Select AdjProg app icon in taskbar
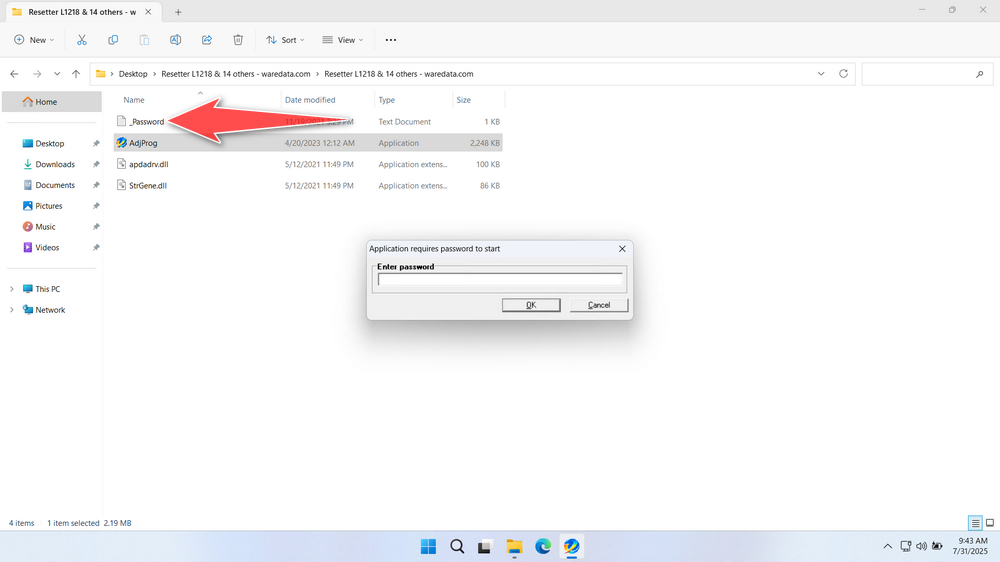Viewport: 1000px width, 562px height. click(571, 546)
